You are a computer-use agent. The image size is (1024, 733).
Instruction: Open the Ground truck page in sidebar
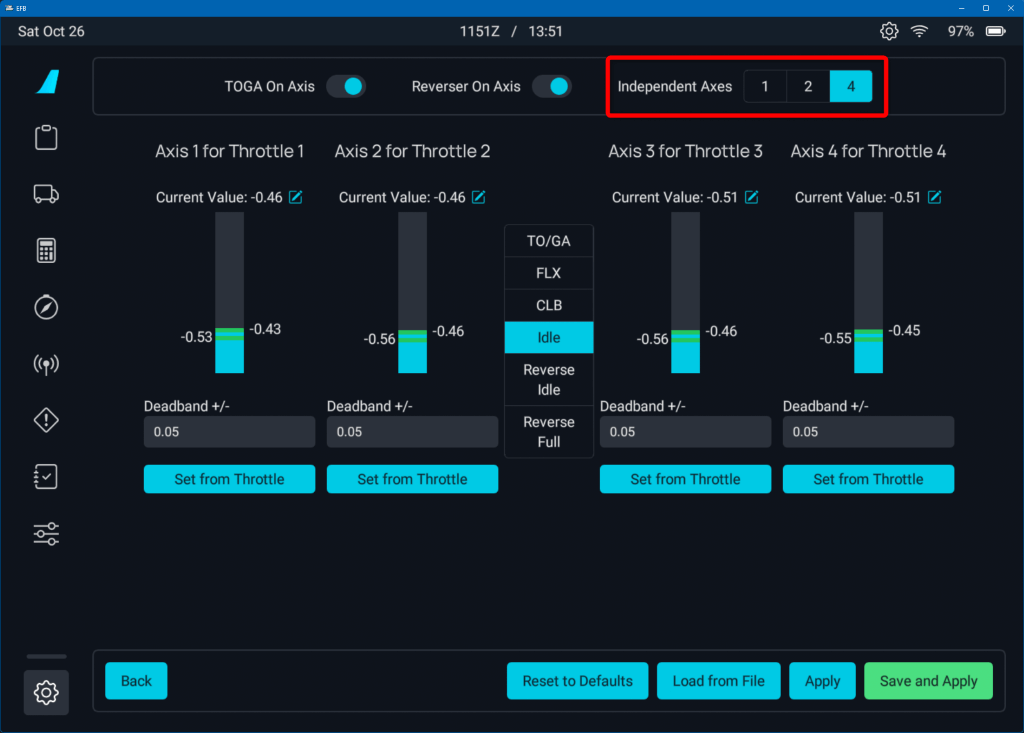tap(46, 194)
